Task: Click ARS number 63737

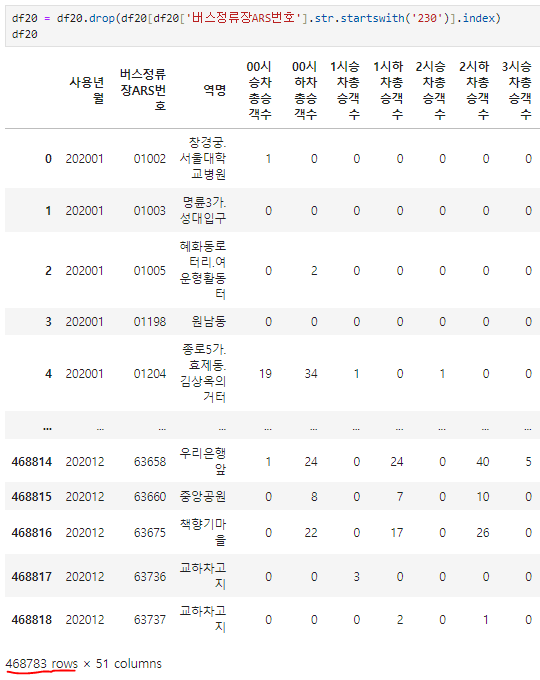Action: 150,620
